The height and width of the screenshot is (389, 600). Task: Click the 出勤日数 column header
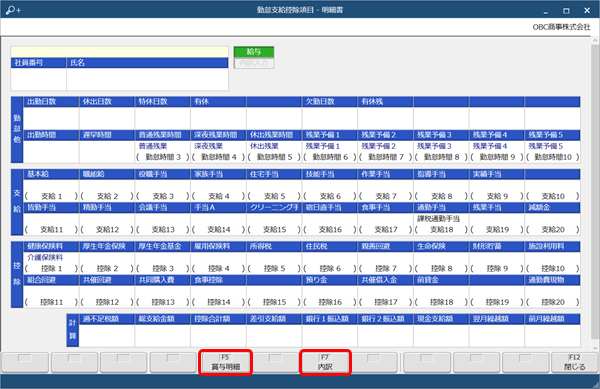point(51,102)
